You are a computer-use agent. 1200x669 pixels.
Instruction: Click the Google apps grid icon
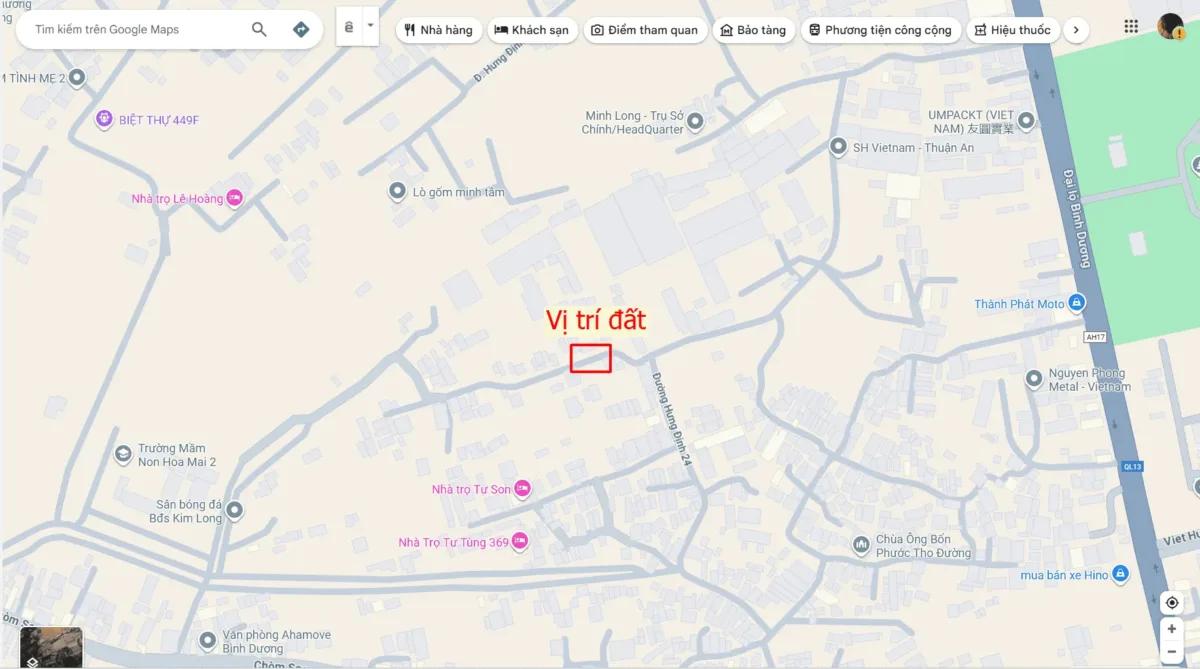point(1131,27)
